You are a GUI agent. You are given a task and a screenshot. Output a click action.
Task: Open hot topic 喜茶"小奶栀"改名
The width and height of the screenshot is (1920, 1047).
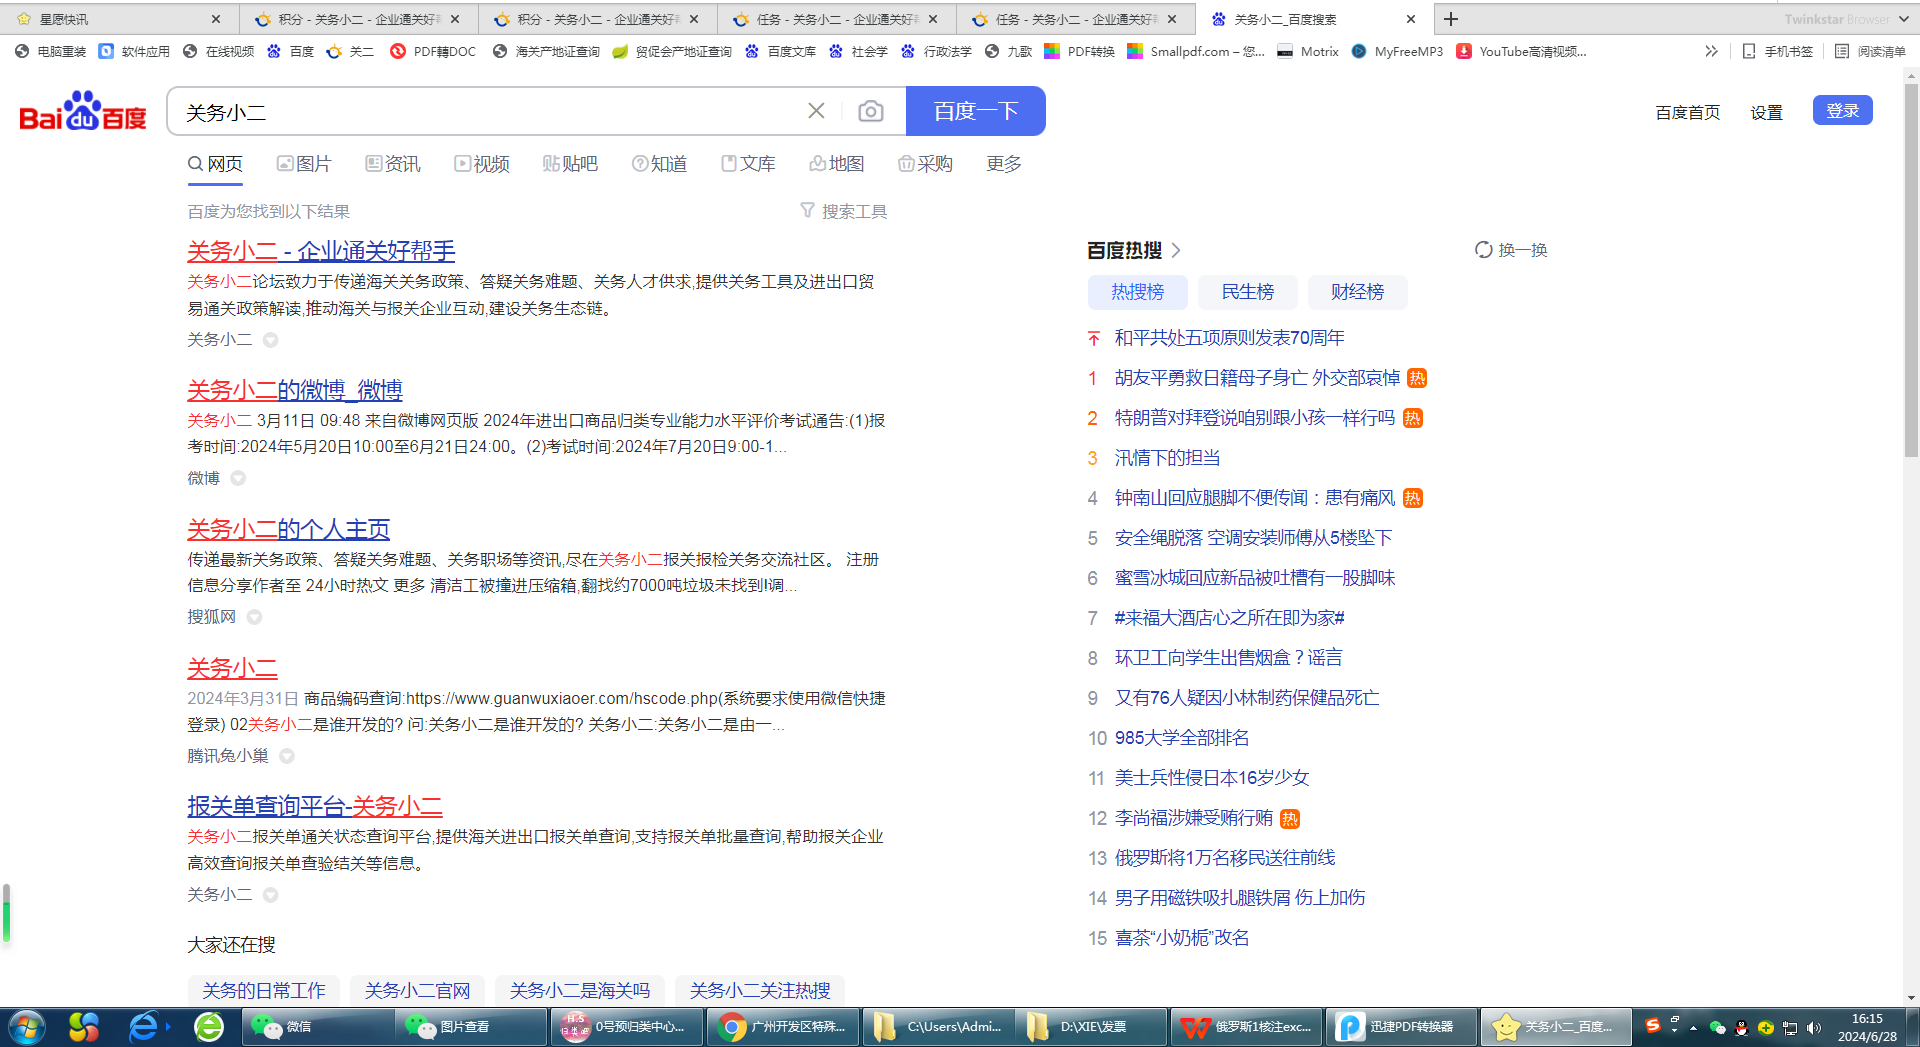point(1182,938)
